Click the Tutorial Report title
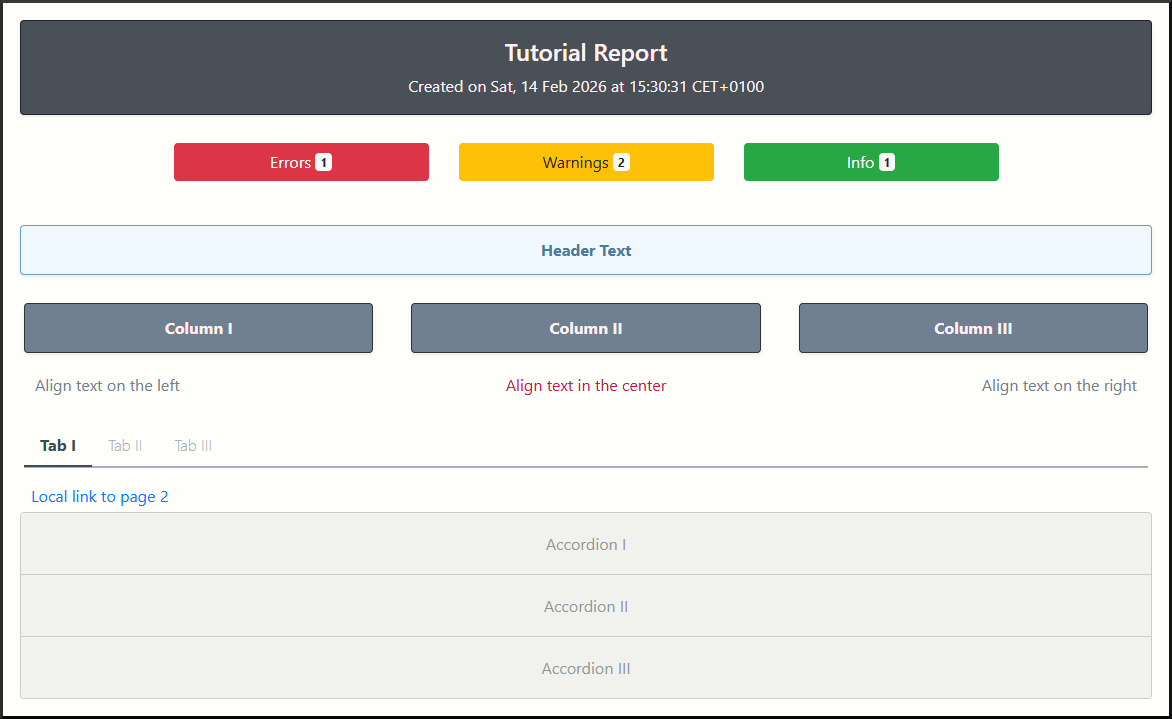 [586, 53]
